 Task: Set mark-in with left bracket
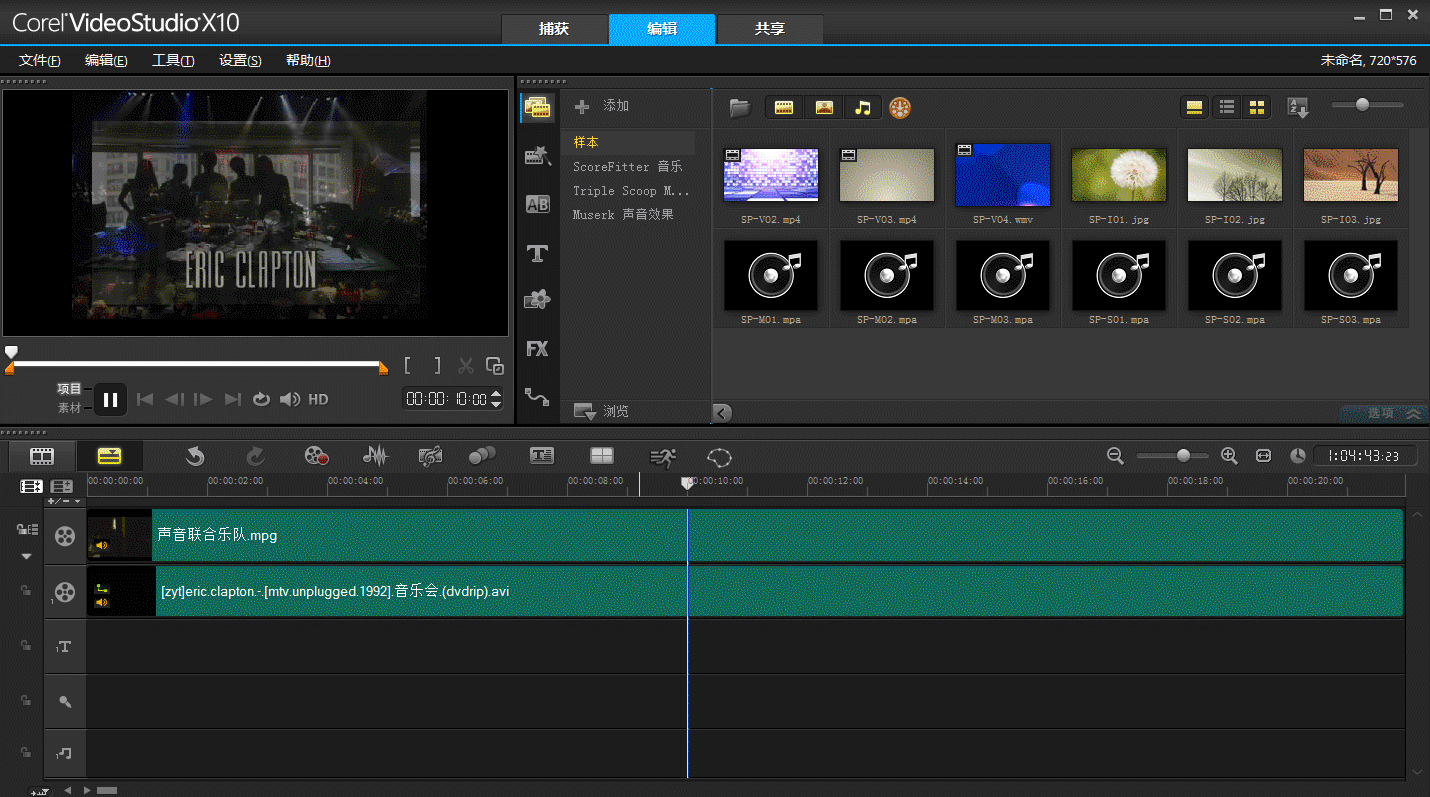pos(408,366)
